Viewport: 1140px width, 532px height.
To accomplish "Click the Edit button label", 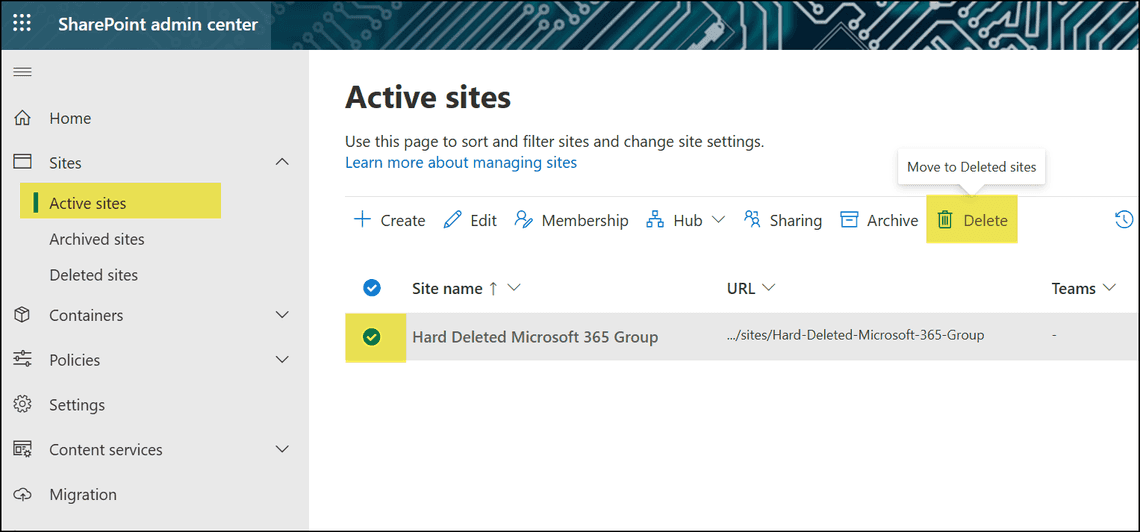I will click(483, 220).
